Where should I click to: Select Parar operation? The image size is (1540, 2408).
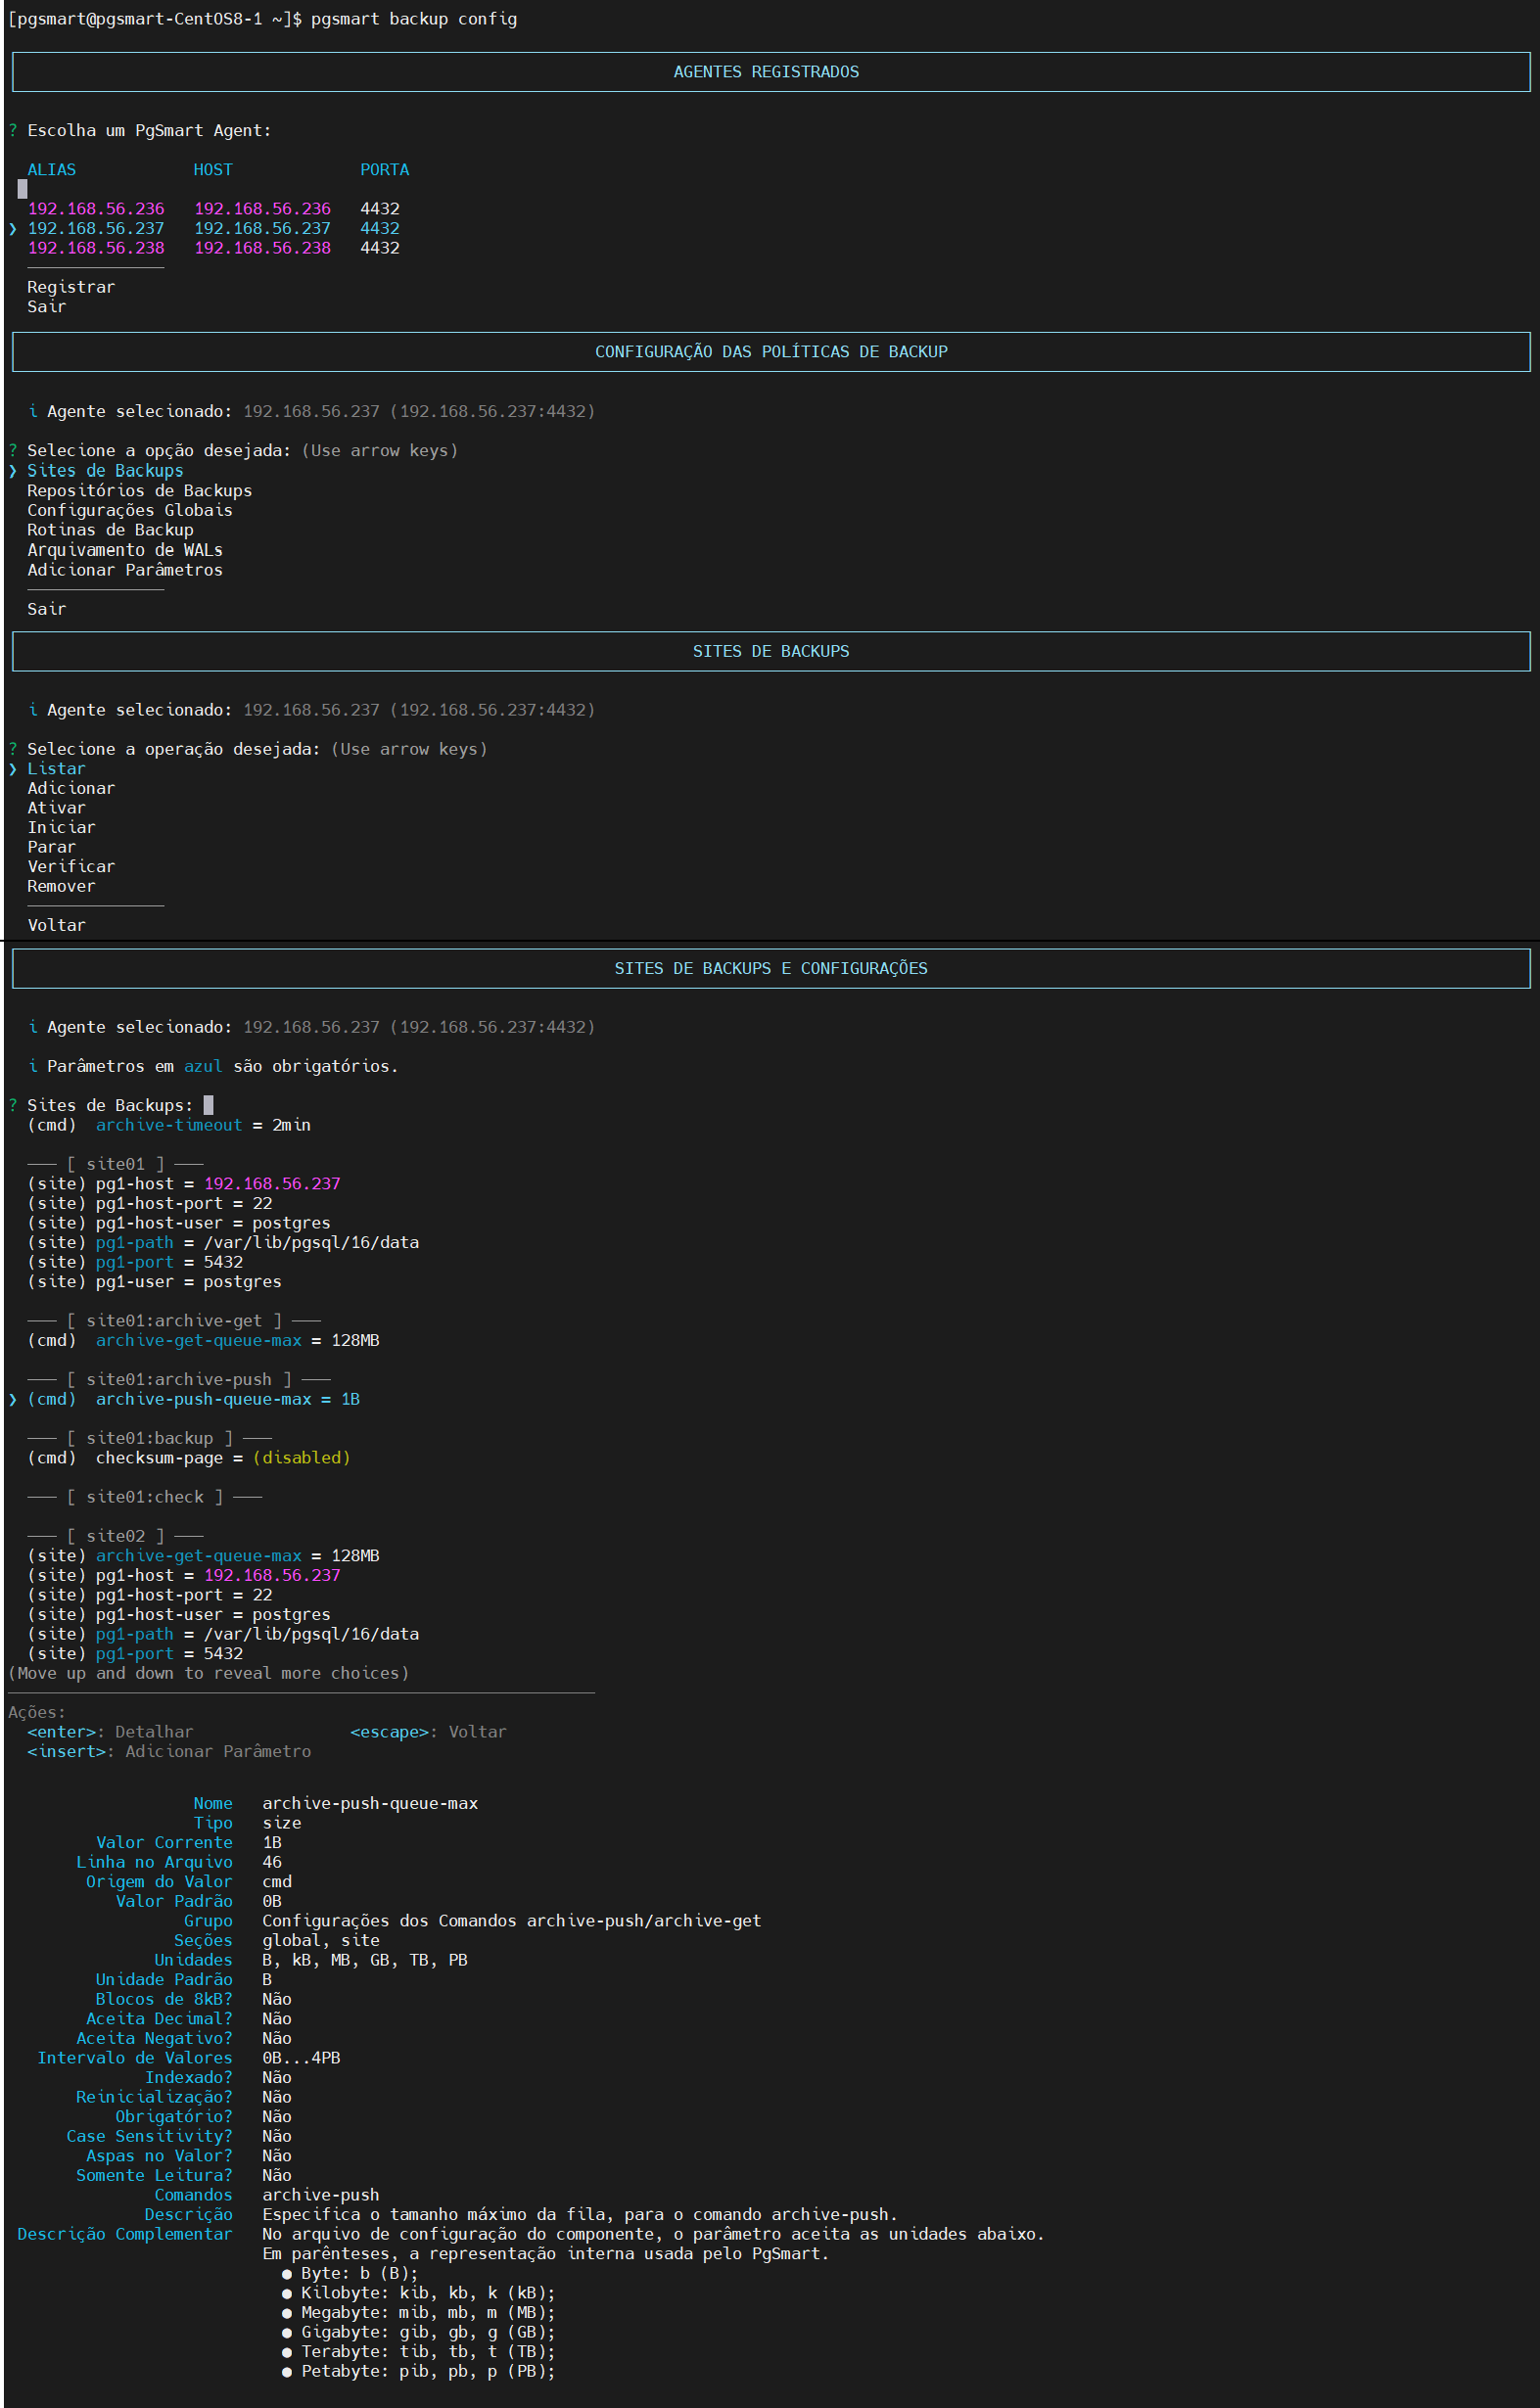point(51,847)
